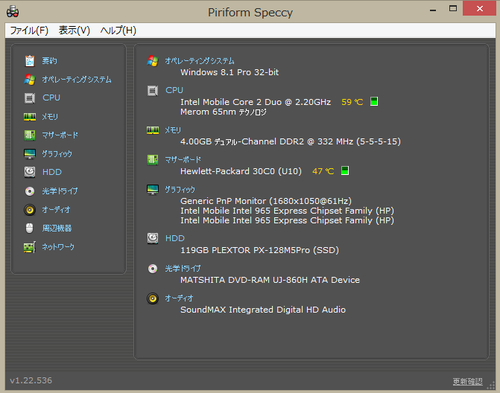Viewport: 500px width, 393px height.
Task: Click the グラフィック monitor icon in summary panel
Action: click(153, 189)
